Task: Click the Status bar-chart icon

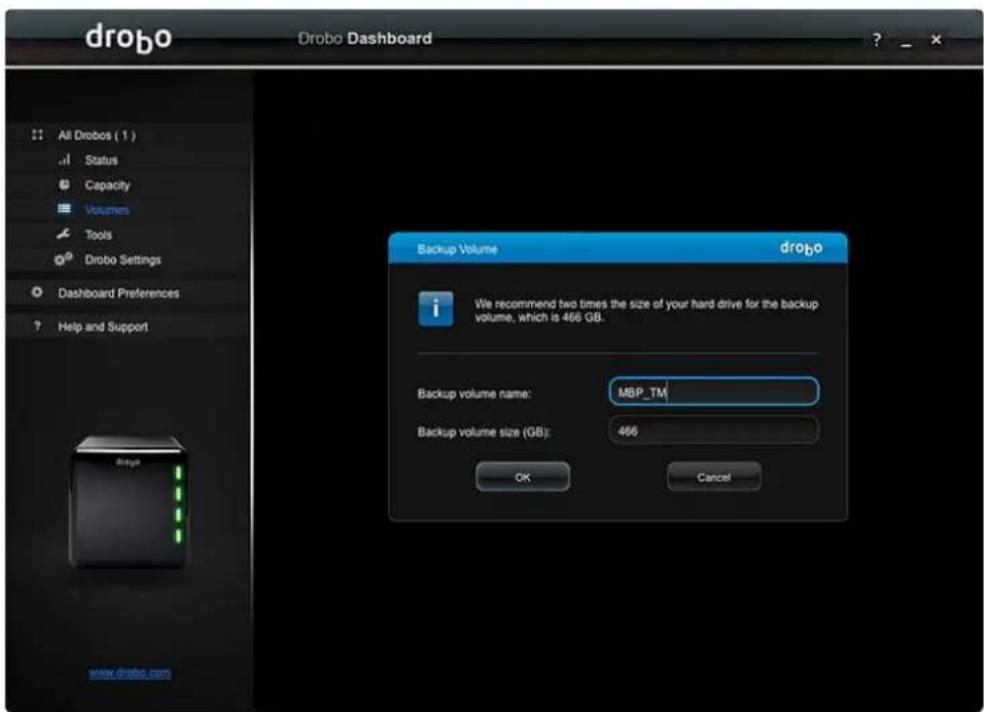Action: [x=65, y=159]
